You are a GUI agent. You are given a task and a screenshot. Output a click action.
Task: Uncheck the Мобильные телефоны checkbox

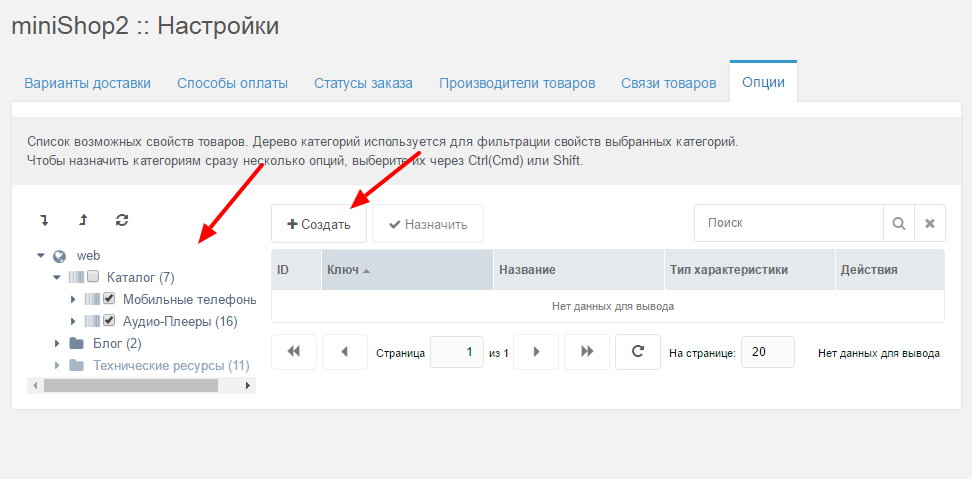(109, 299)
